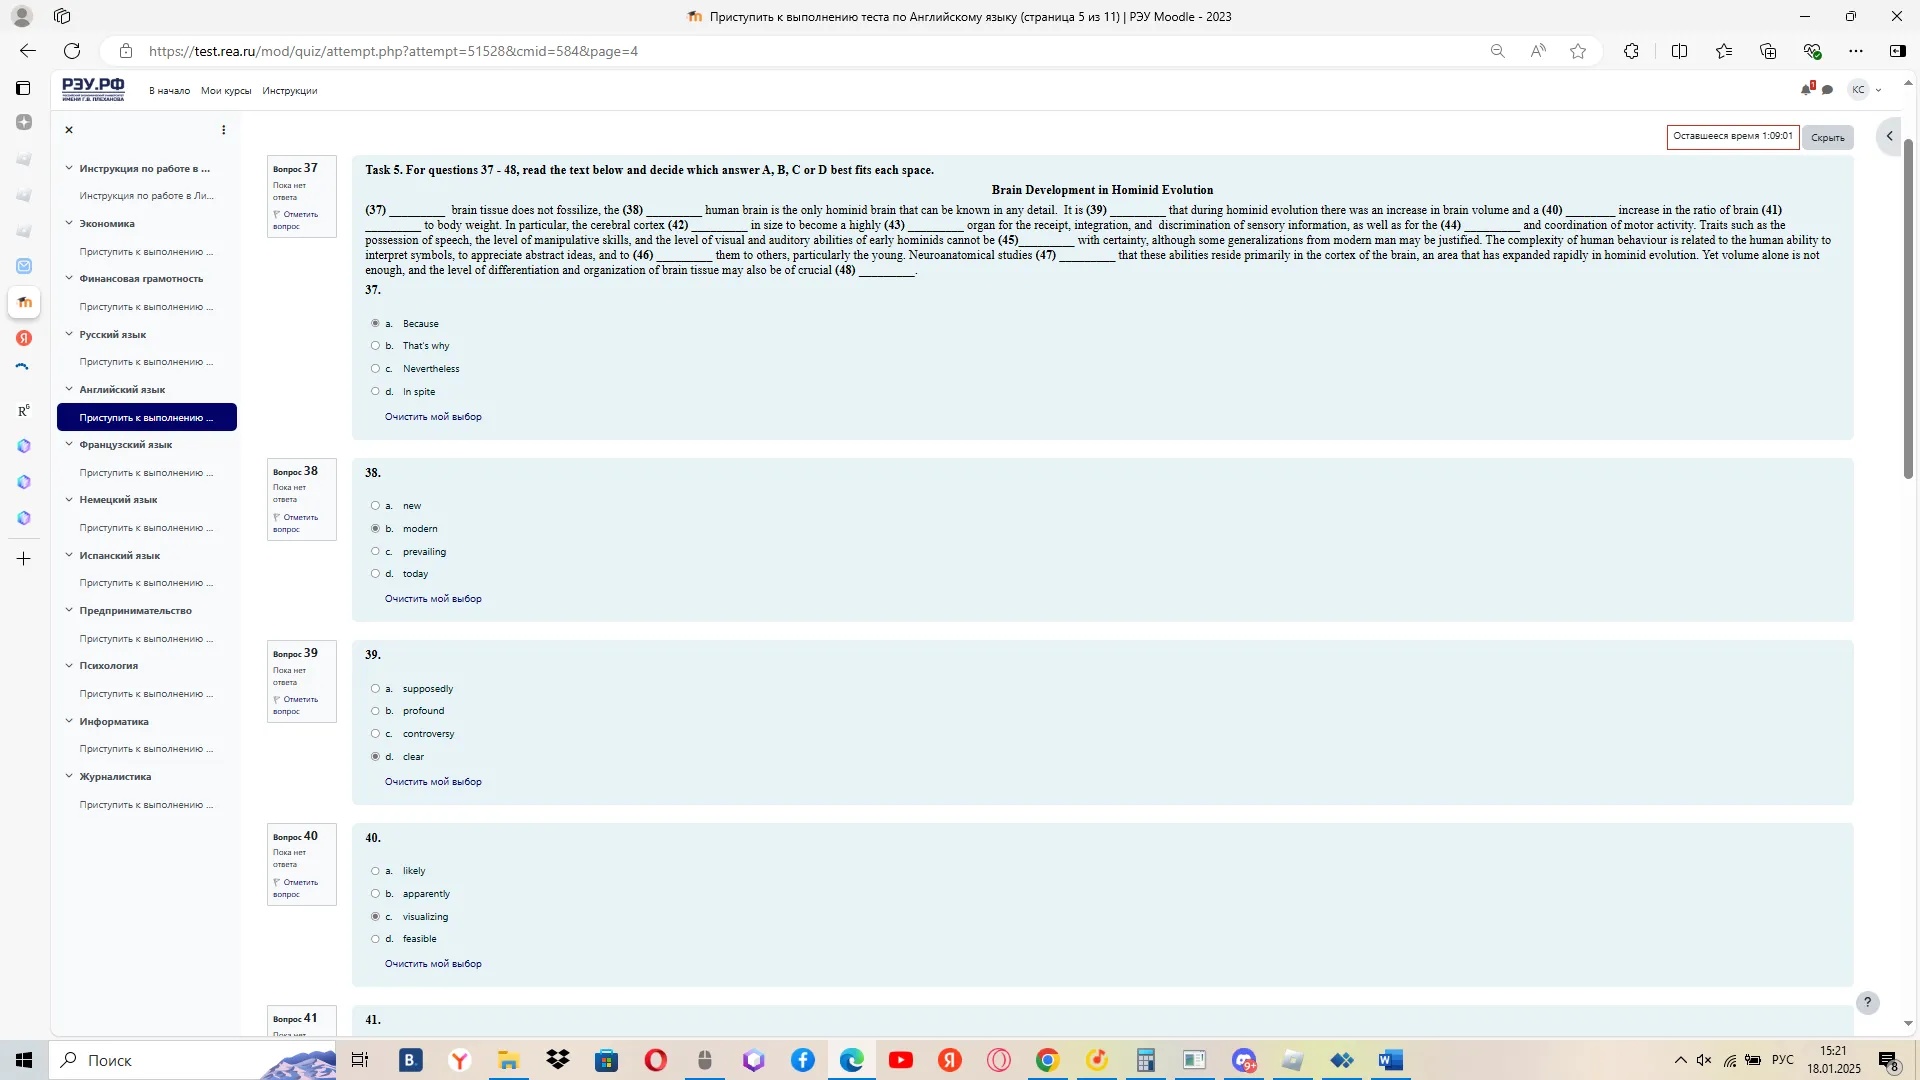Screen dimensions: 1920x1080
Task: Open YouTube from the taskbar
Action: 900,1060
